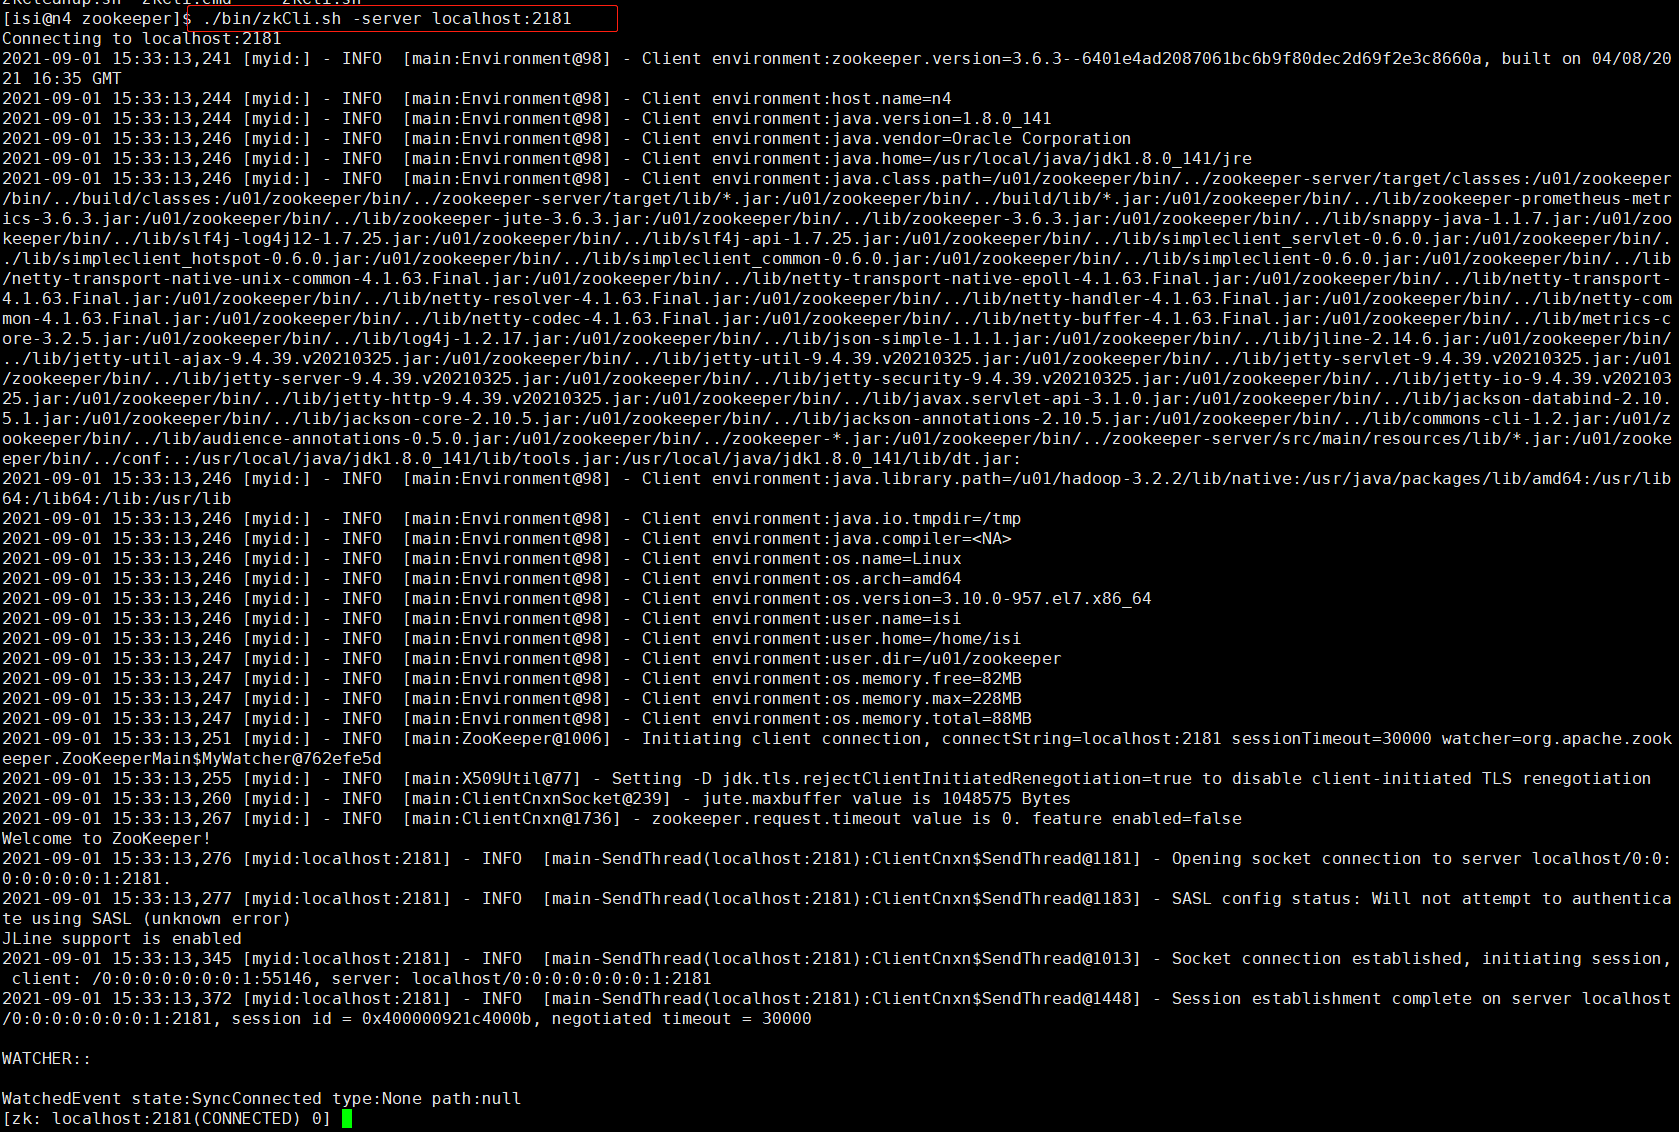
Task: Click the 'ClientCnxn$SendThread@1013]' tag
Action: [1007, 958]
